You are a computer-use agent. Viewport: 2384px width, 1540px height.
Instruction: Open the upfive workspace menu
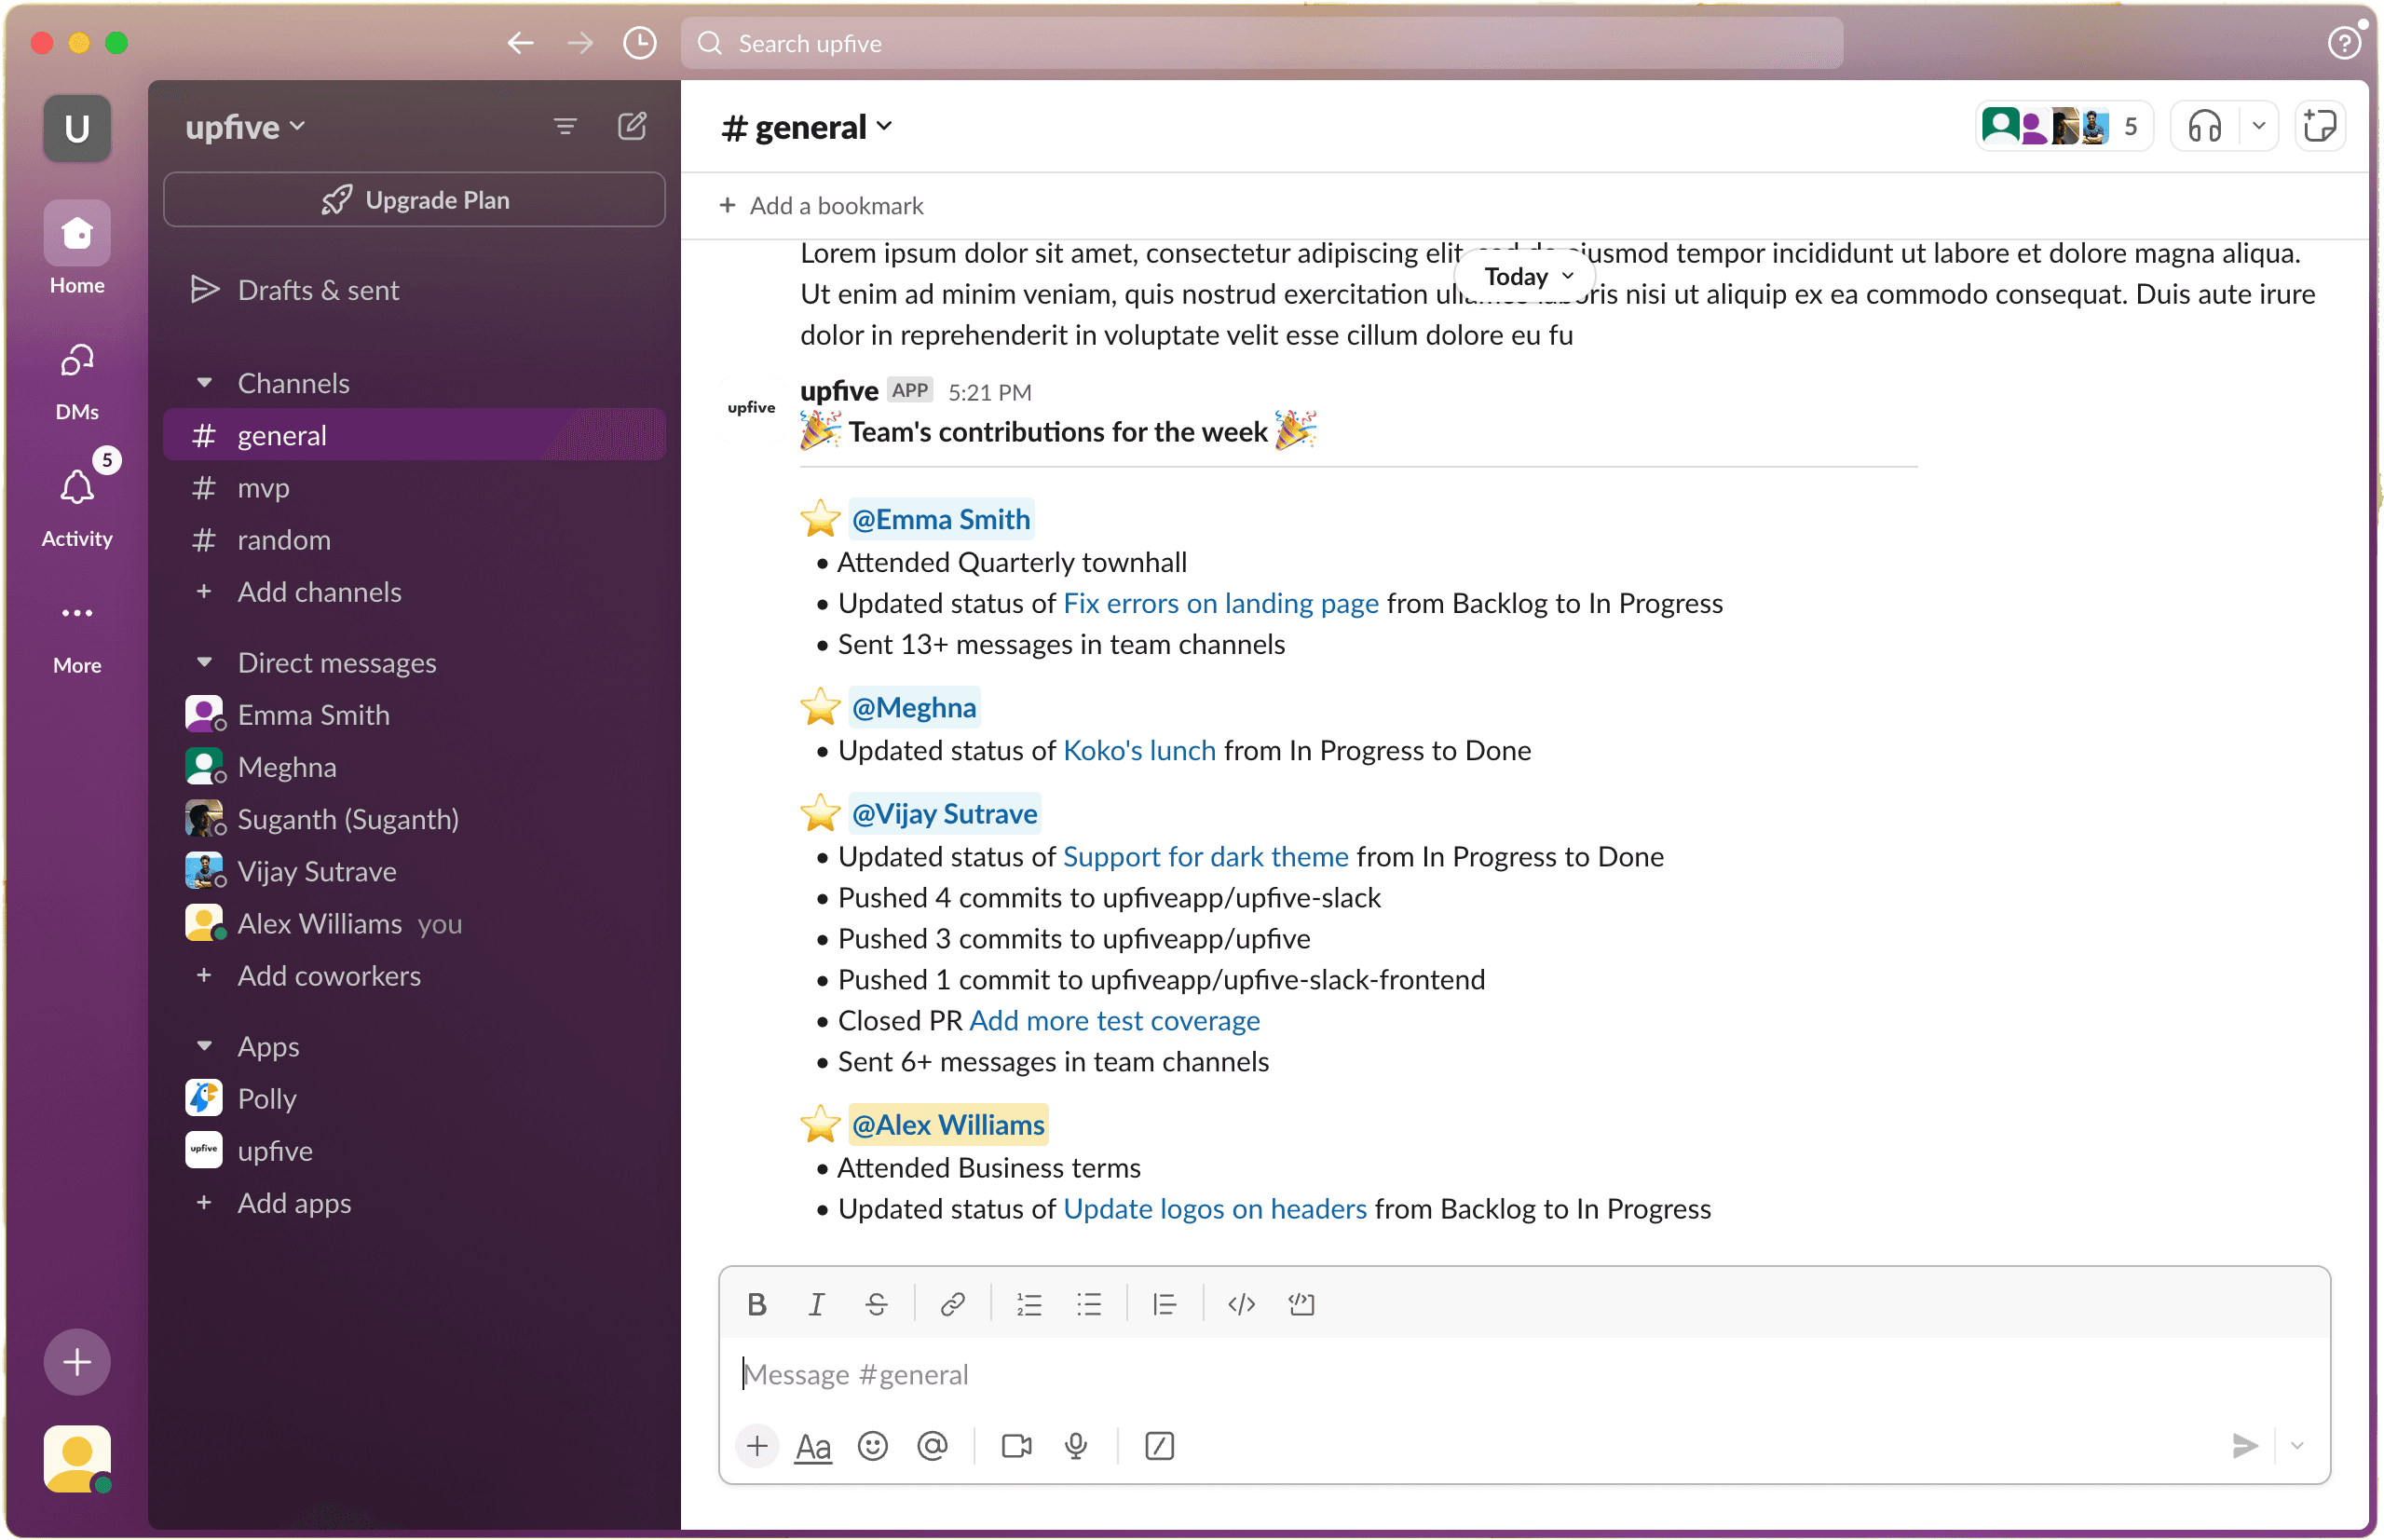coord(245,127)
